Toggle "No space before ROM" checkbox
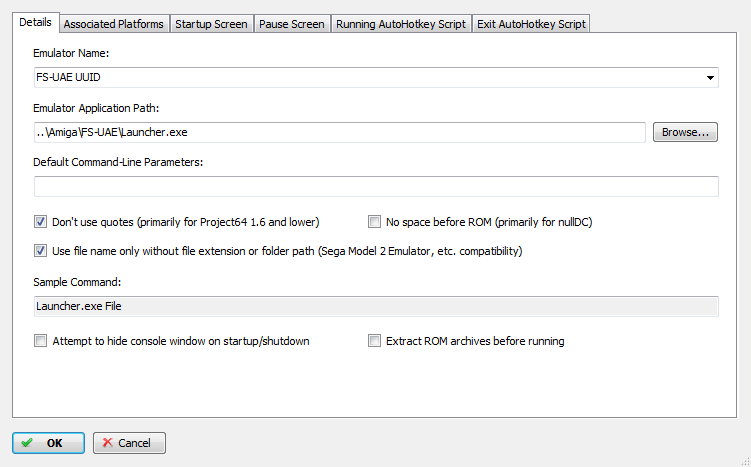 click(374, 222)
